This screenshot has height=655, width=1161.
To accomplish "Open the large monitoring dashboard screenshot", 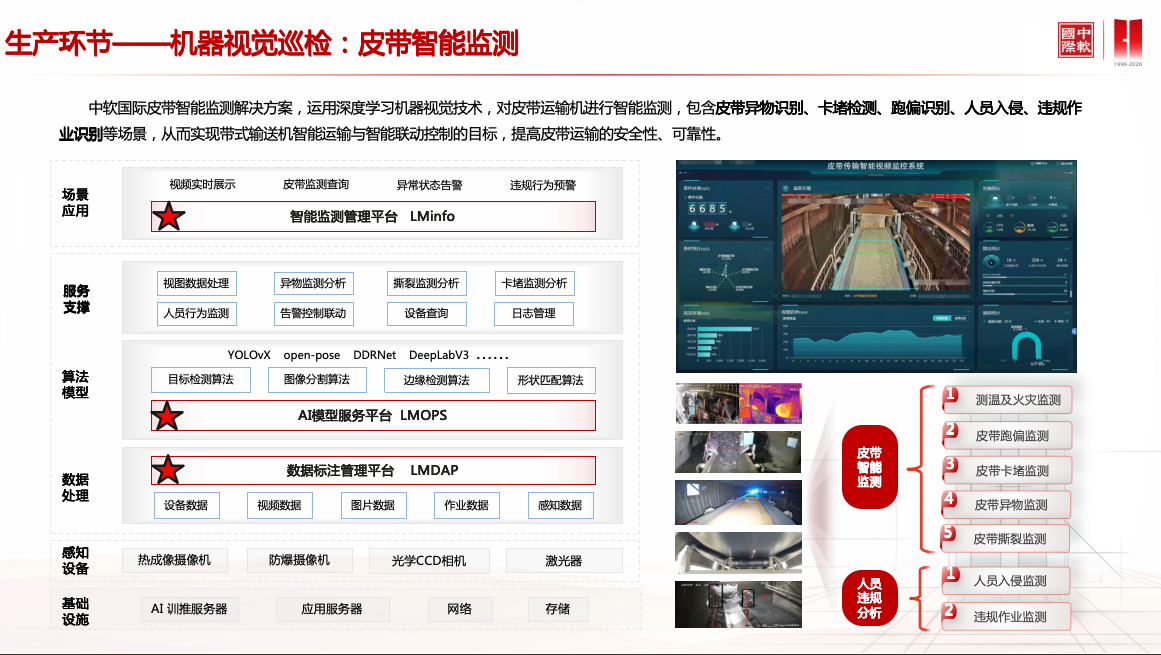I will (x=875, y=265).
